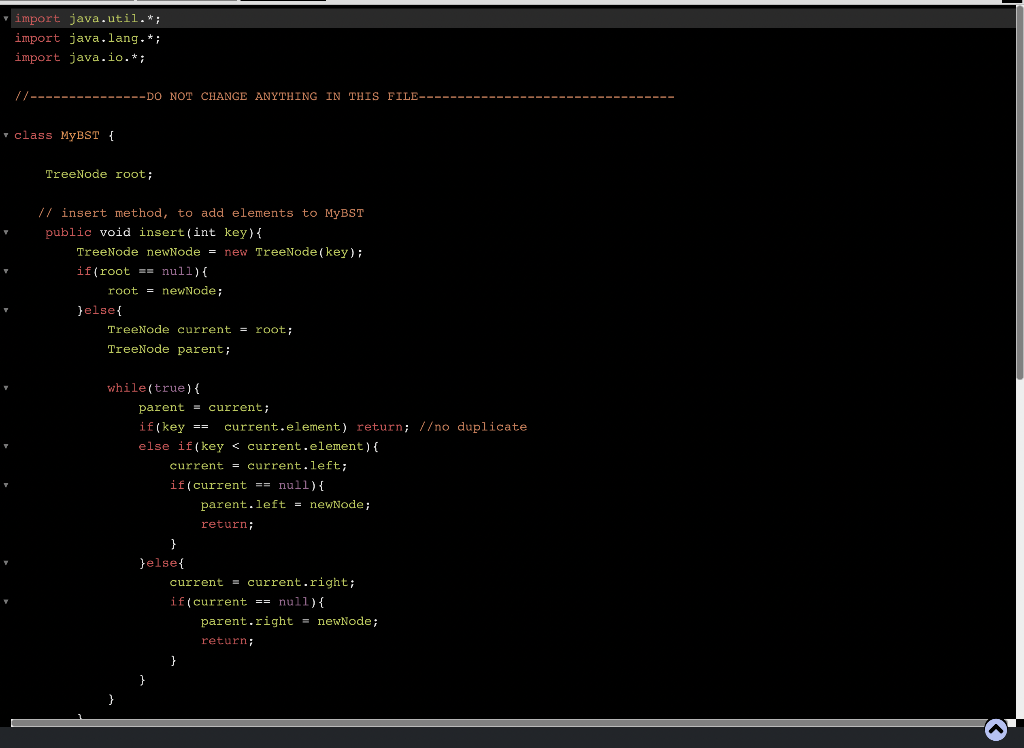Click the horizontal scrollbar at the bottom
Viewport: 1024px width, 748px height.
500,723
